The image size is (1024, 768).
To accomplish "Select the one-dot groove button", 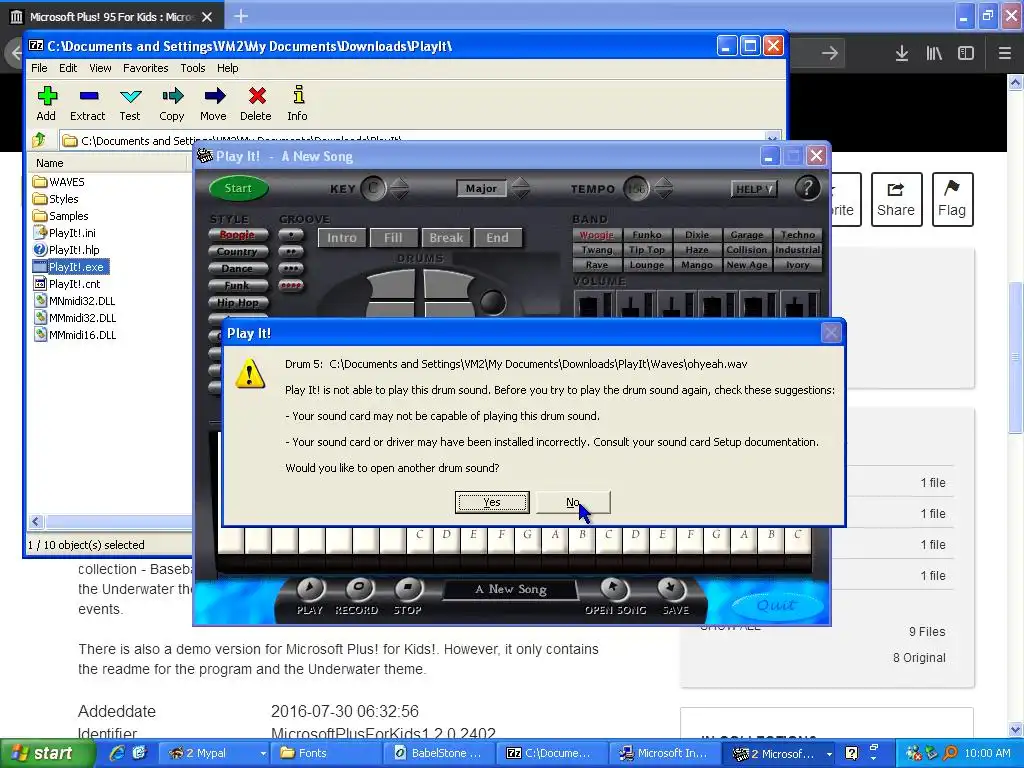I will [291, 234].
